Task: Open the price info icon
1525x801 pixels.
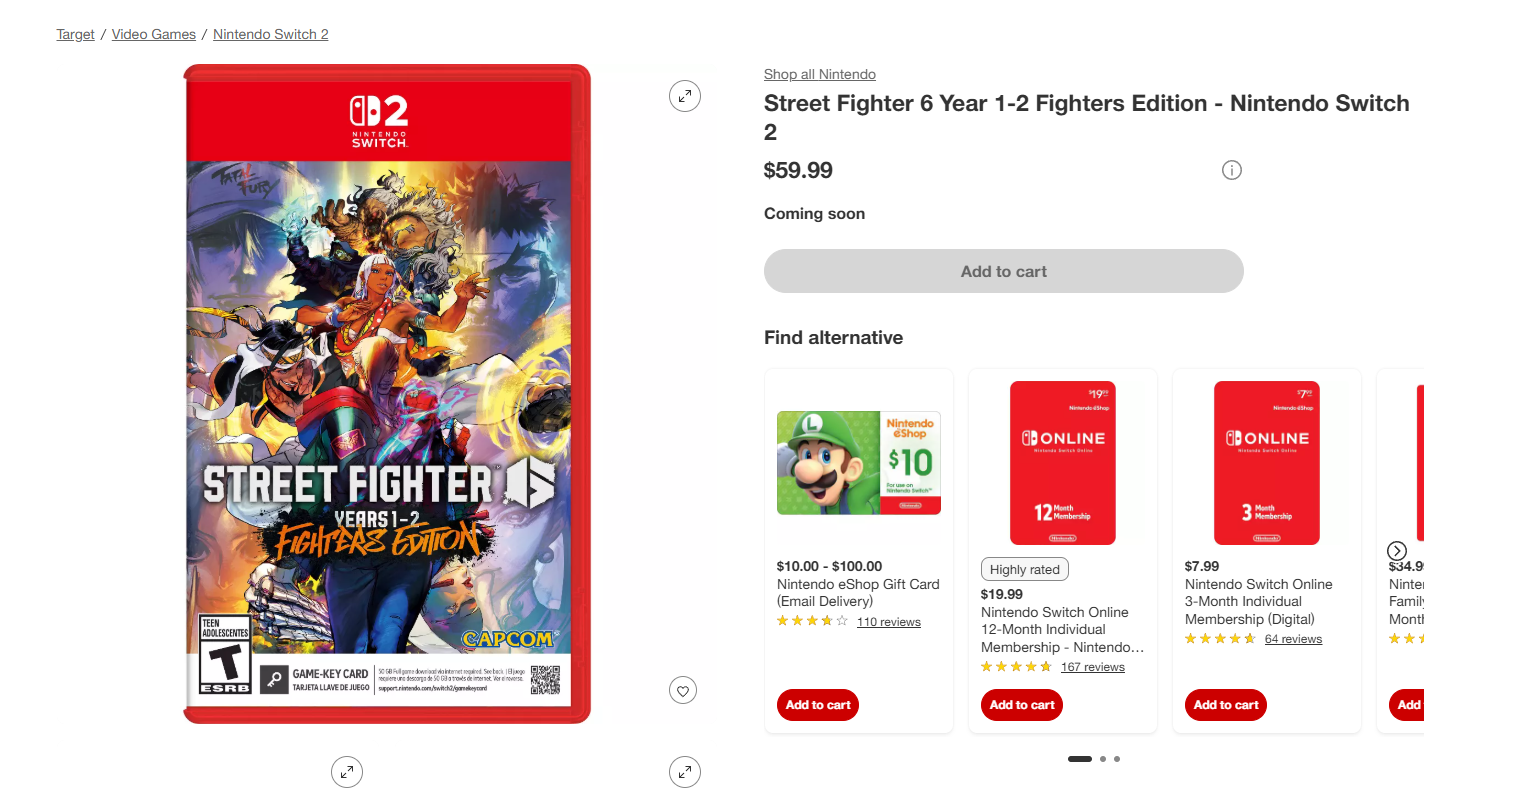Action: tap(1232, 170)
